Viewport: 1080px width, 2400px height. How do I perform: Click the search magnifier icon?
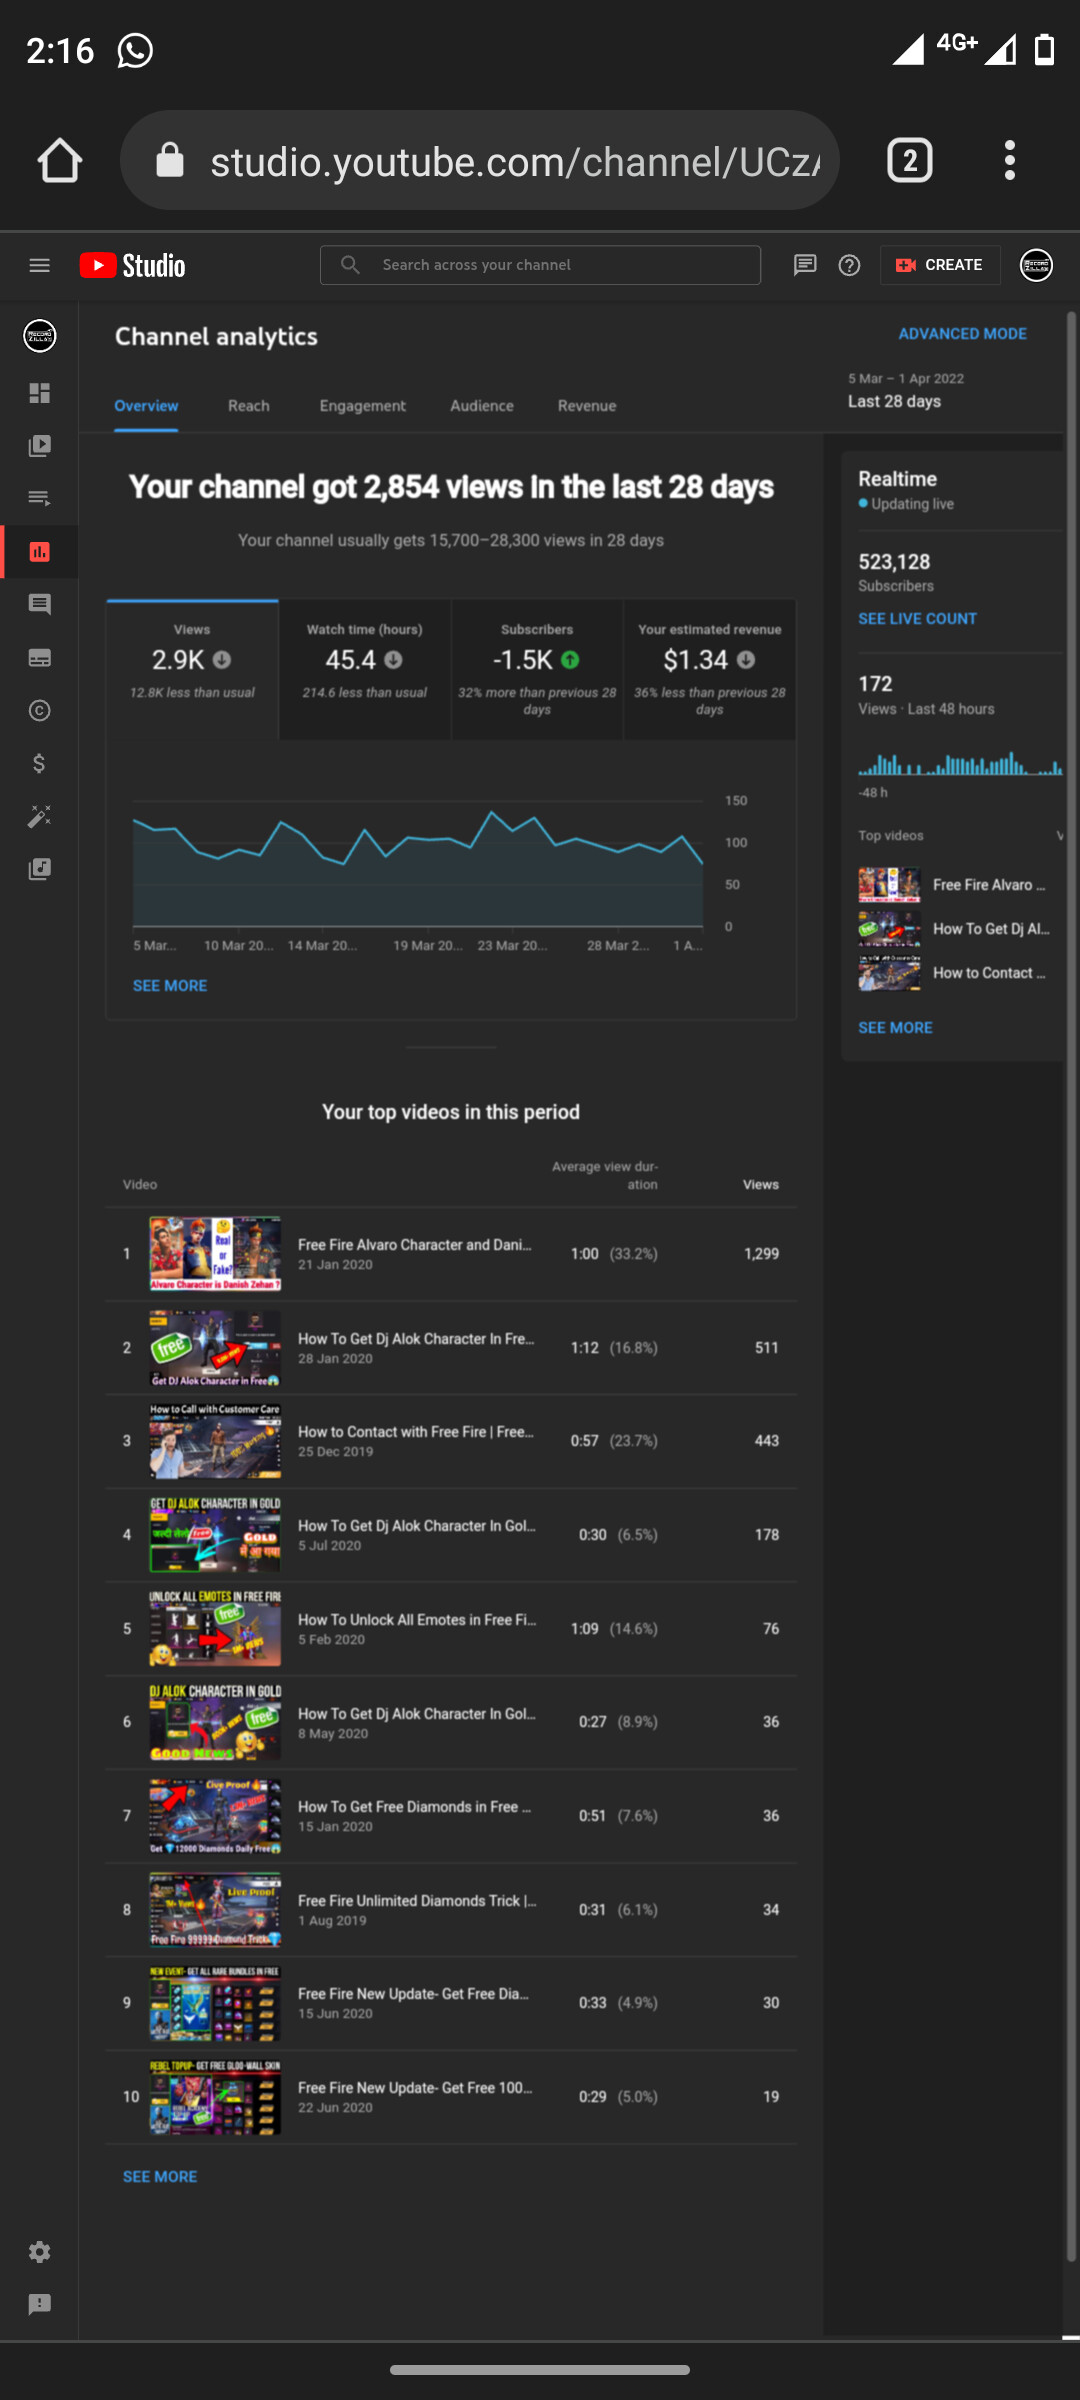coord(350,265)
